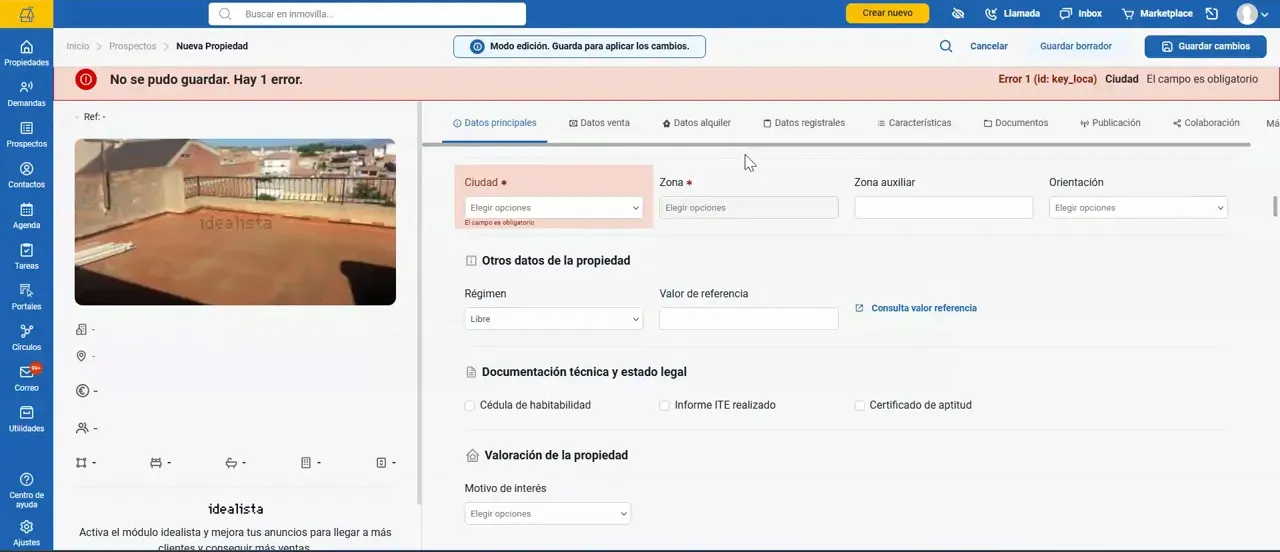Click the Zona auxiliar input field

(x=943, y=208)
